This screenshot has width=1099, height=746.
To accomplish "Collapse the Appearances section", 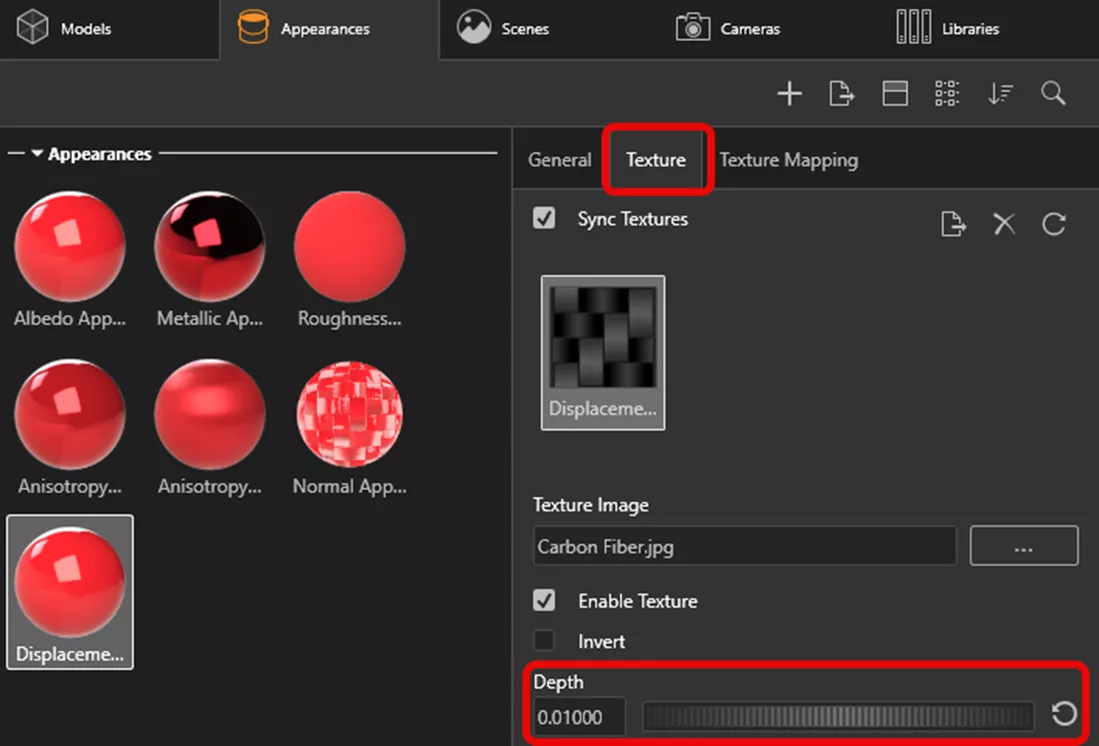I will pos(37,154).
